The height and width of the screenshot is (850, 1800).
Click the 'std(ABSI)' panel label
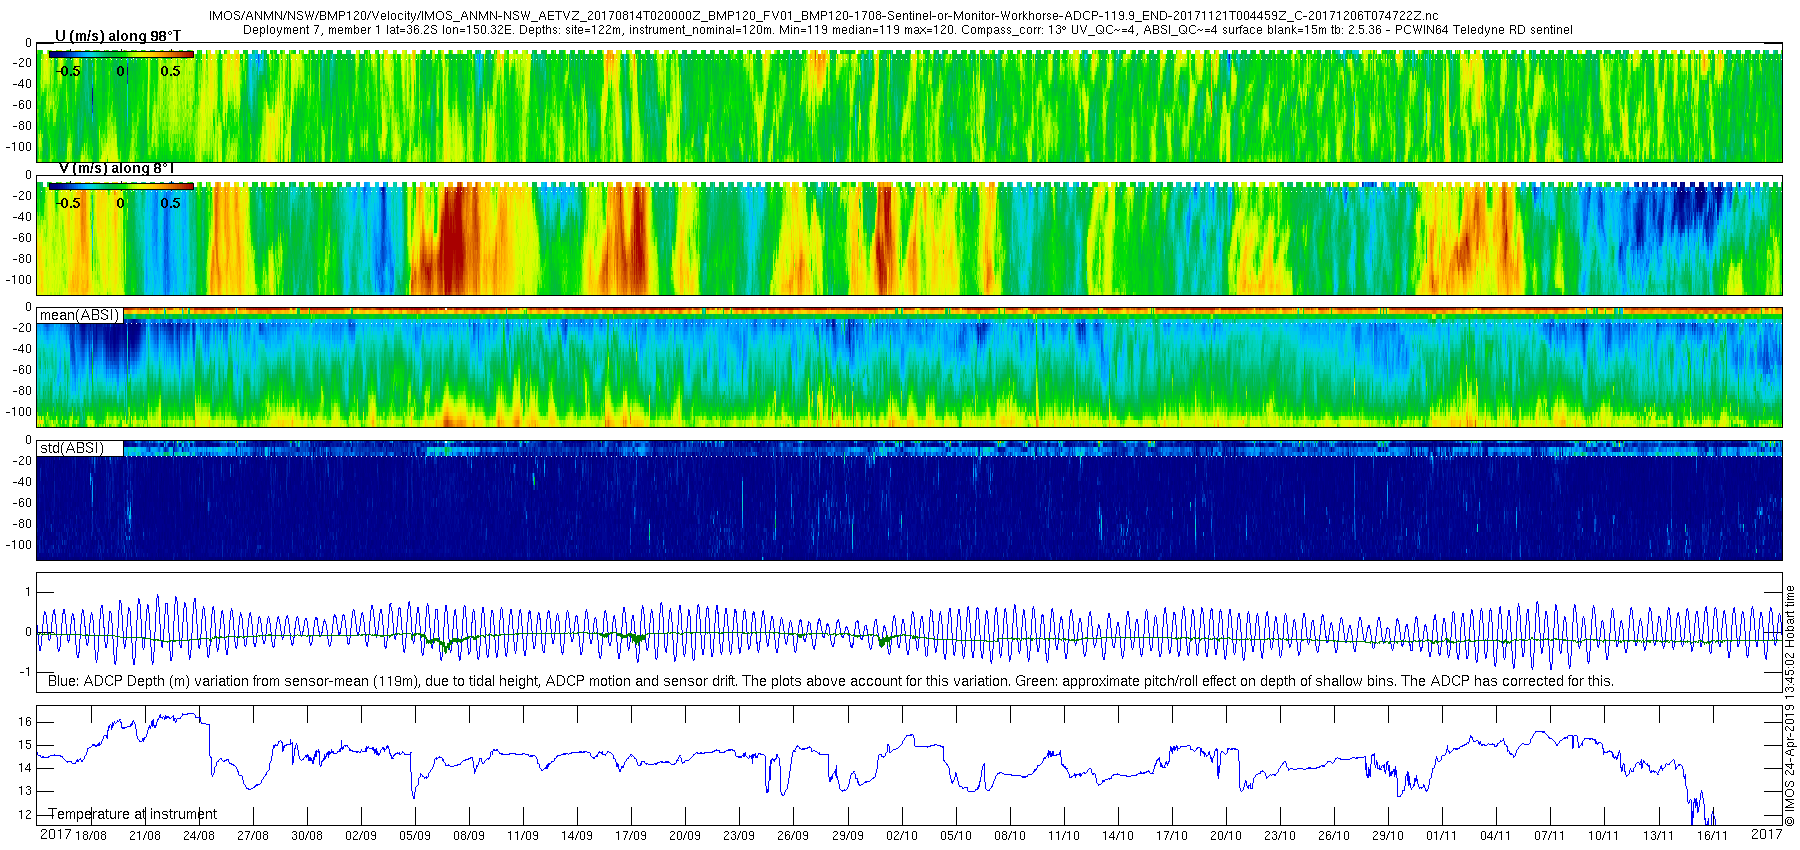[x=71, y=448]
